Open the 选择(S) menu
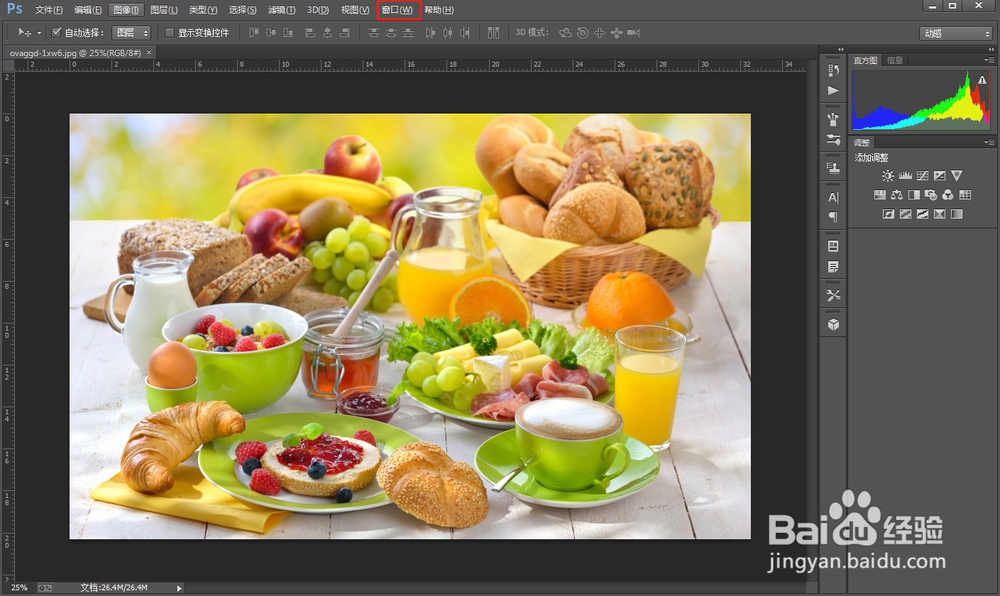This screenshot has width=1000, height=596. point(242,10)
